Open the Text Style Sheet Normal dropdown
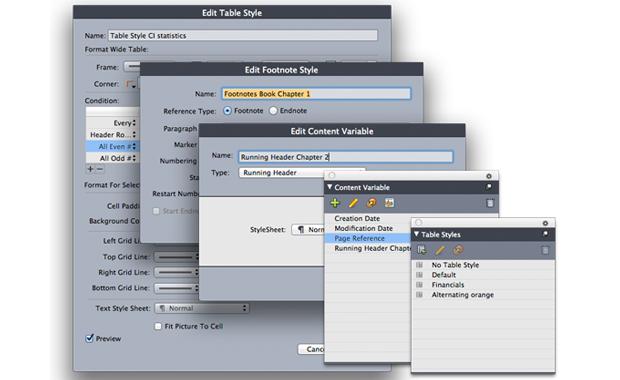The image size is (620, 380). click(202, 308)
